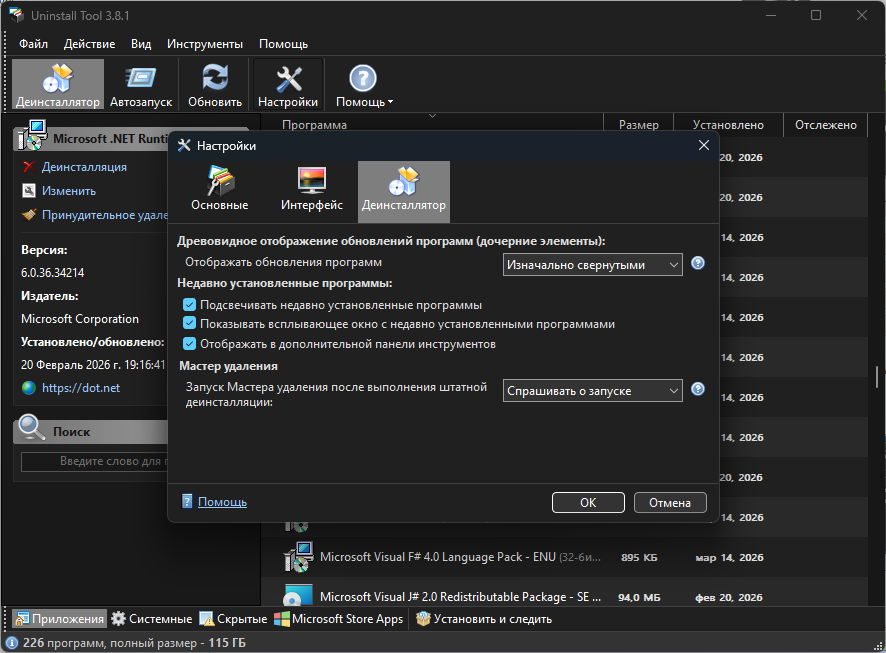Uncheck Показывать всплывающее окно checkbox
This screenshot has width=886, height=653.
189,324
